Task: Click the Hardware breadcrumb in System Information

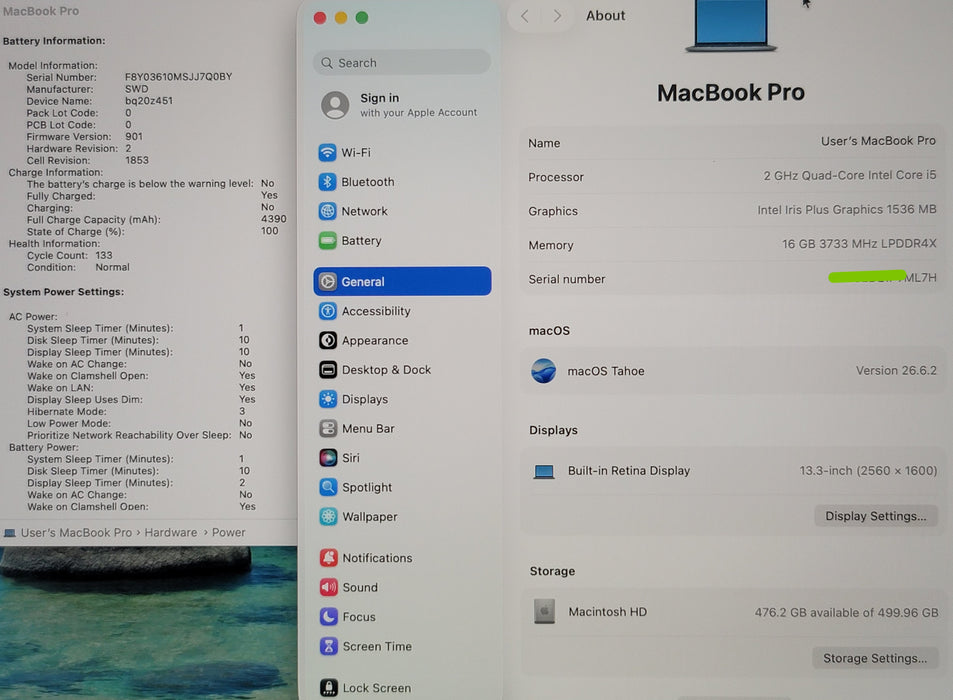Action: 171,532
